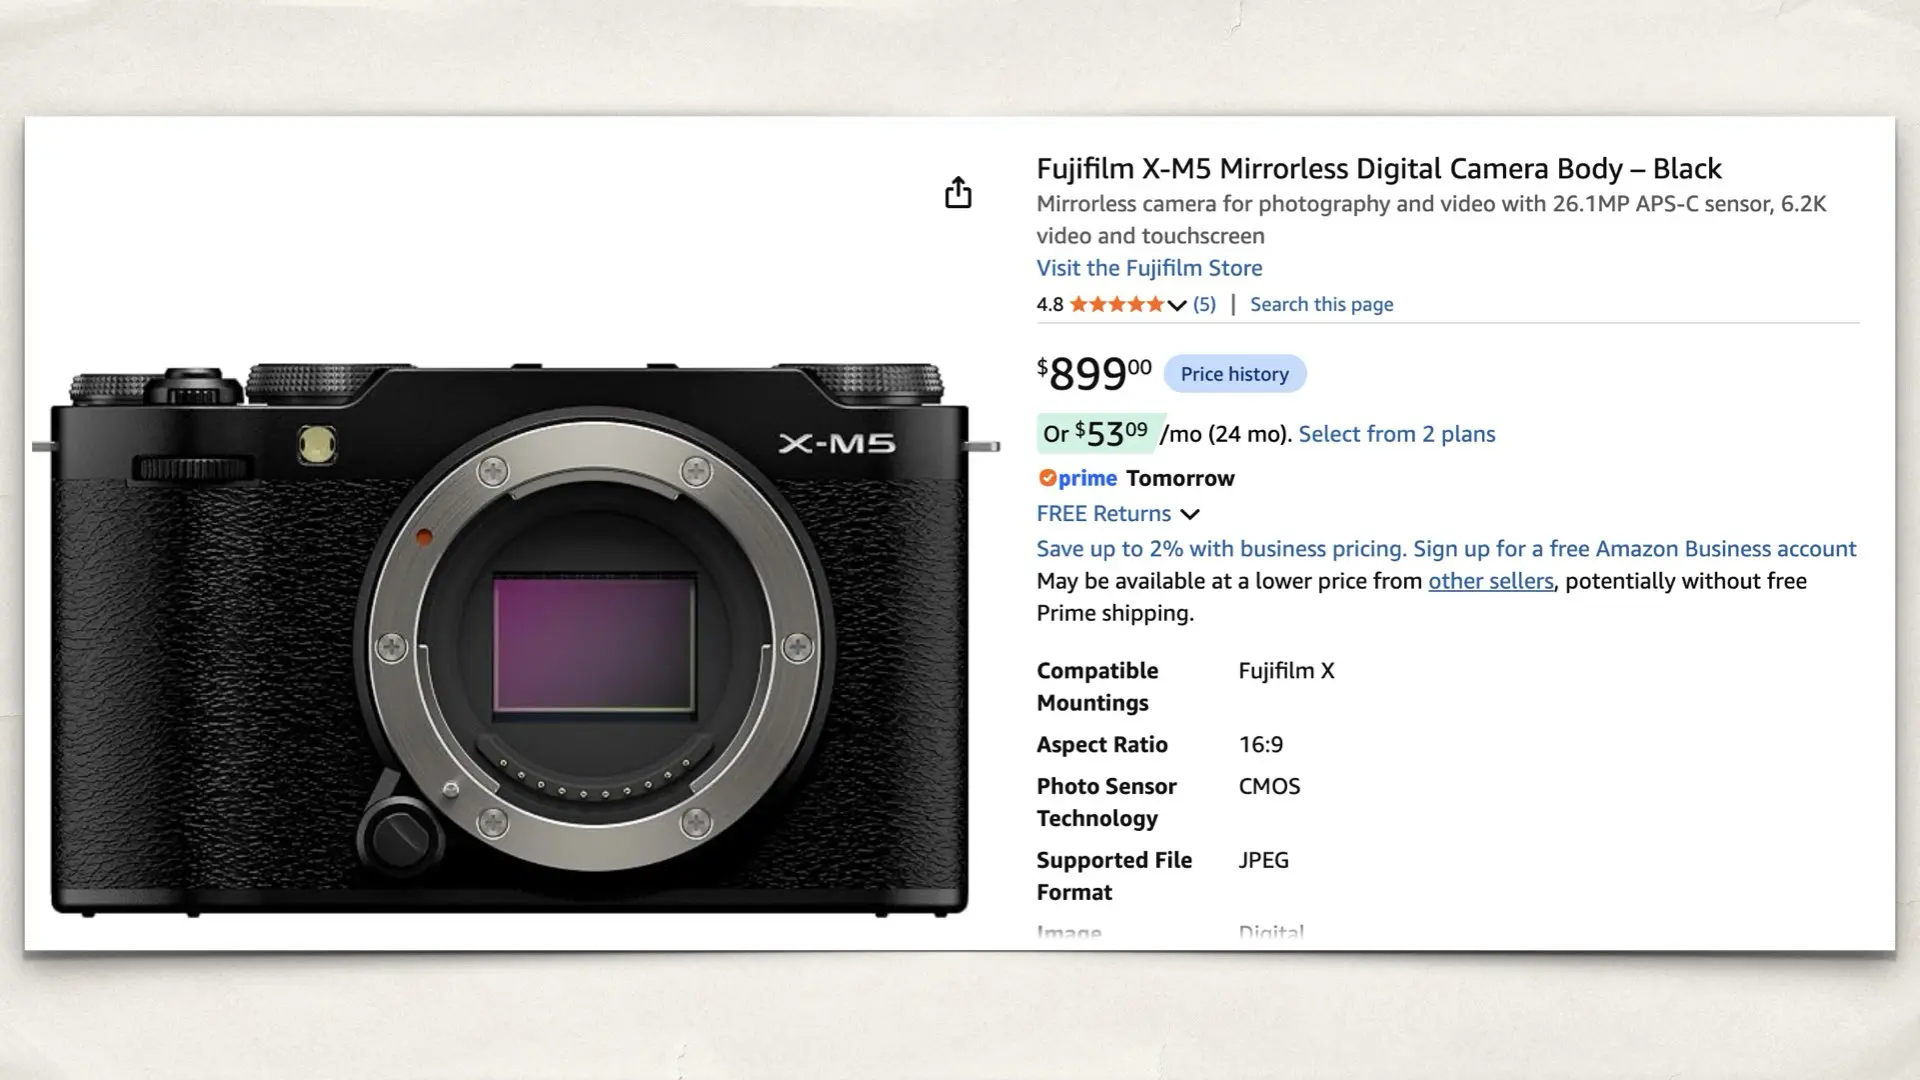Click the product title Fujifilm X-M5 Mirrorless
Image resolution: width=1920 pixels, height=1080 pixels.
(1378, 168)
